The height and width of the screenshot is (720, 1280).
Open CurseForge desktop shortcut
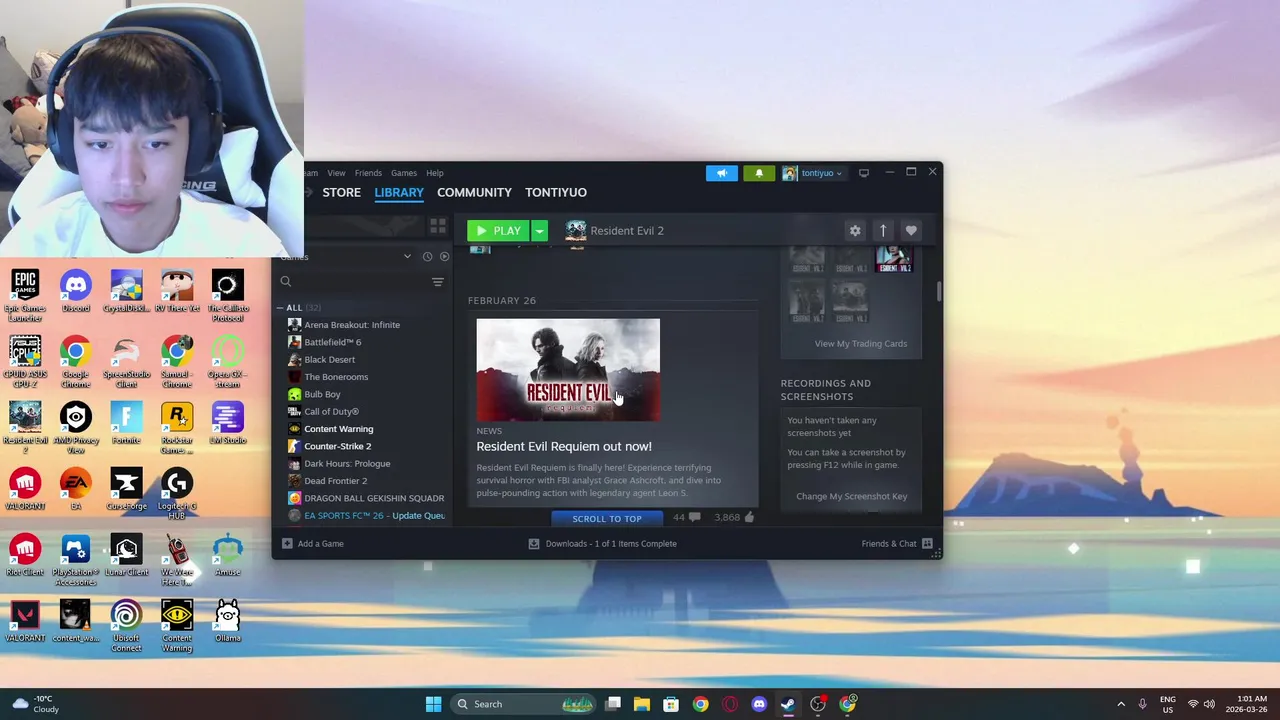coord(126,489)
